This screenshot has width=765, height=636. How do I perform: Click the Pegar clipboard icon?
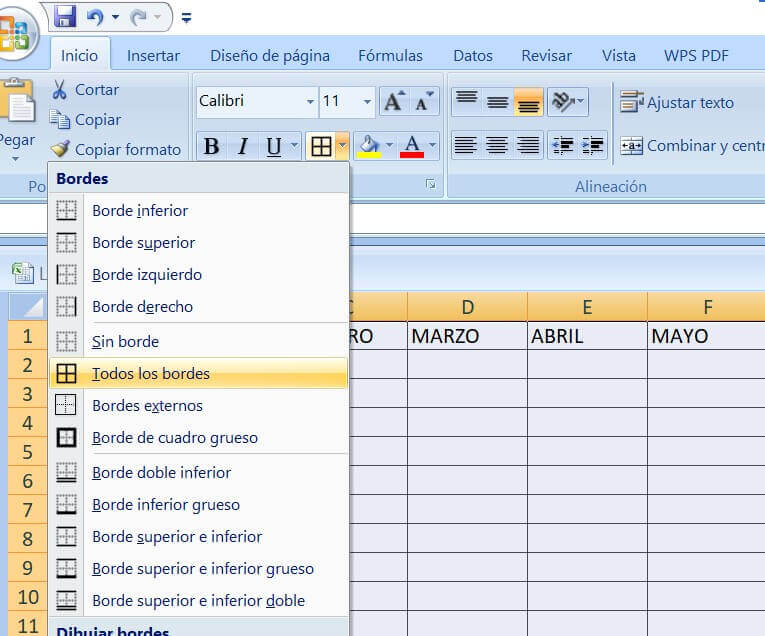(x=18, y=100)
